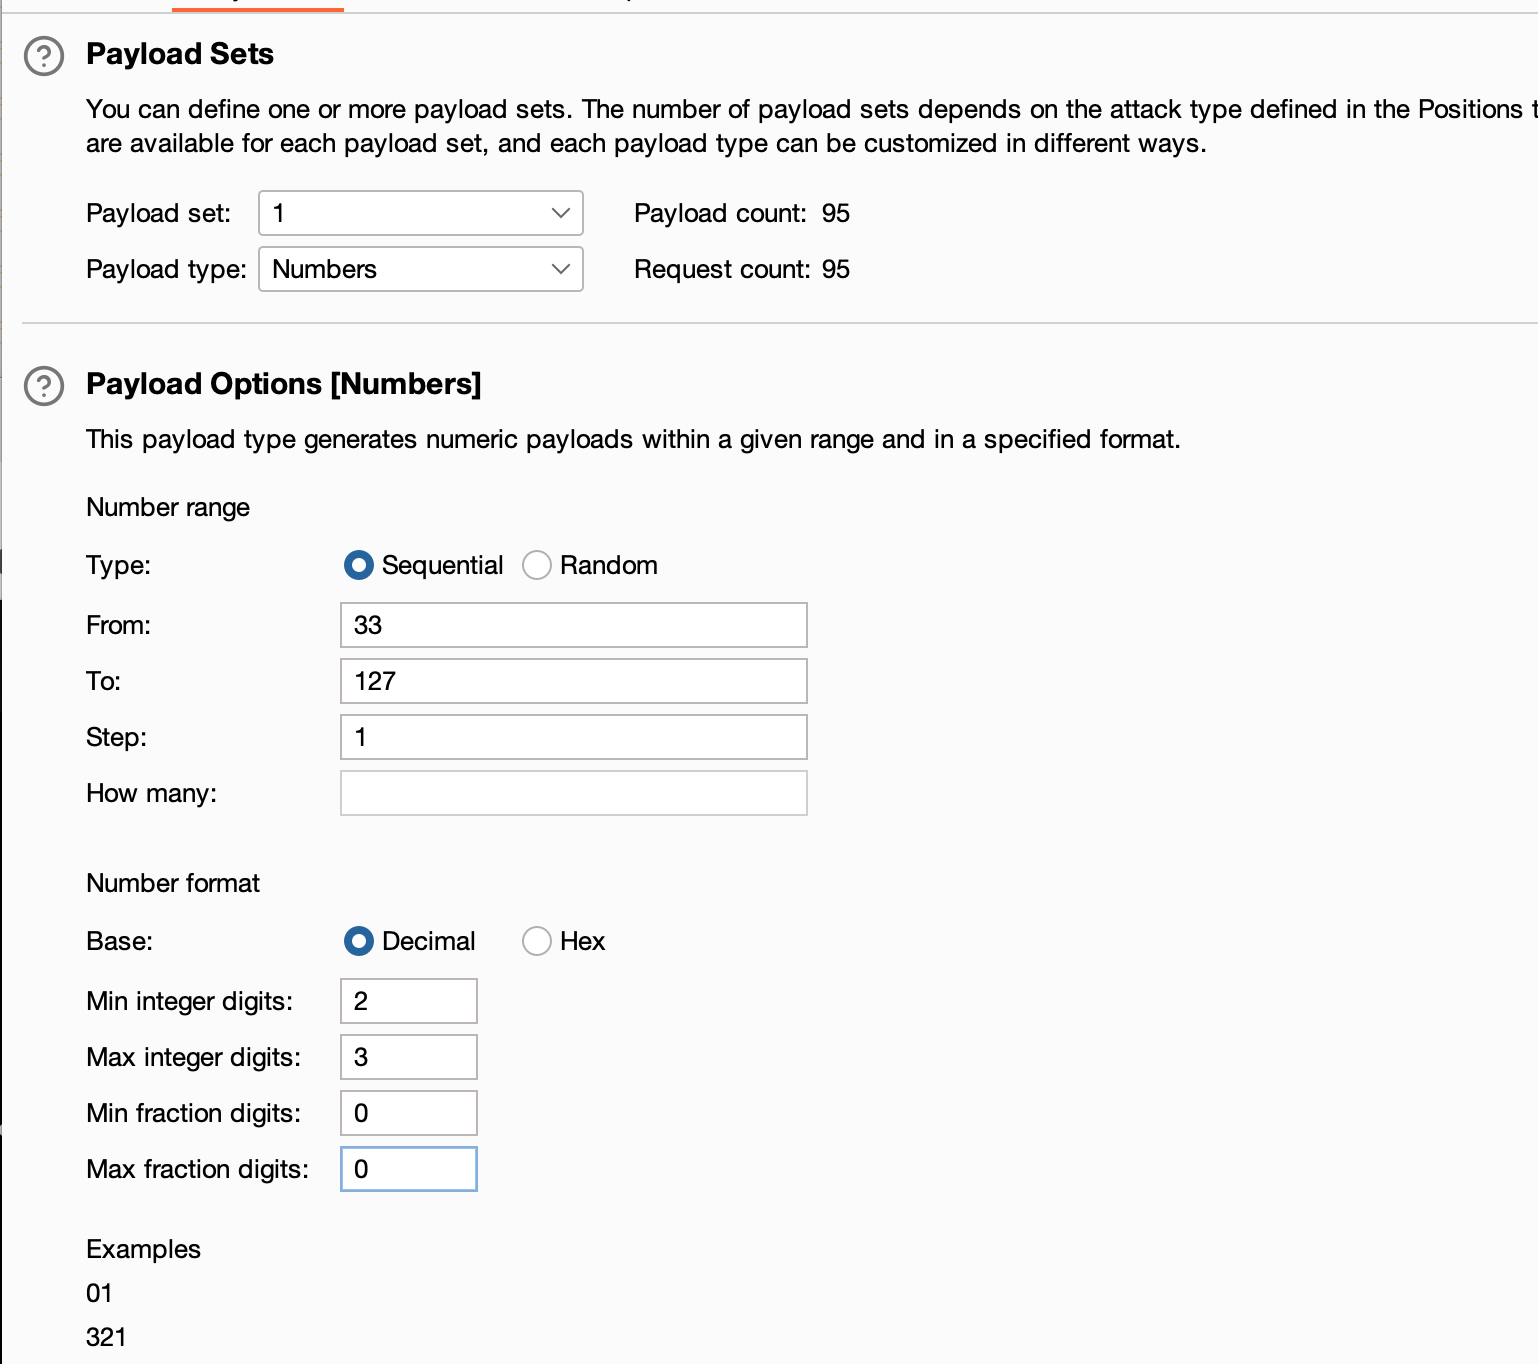Expand the Payload type Numbers dropdown
The height and width of the screenshot is (1364, 1538).
(x=421, y=269)
